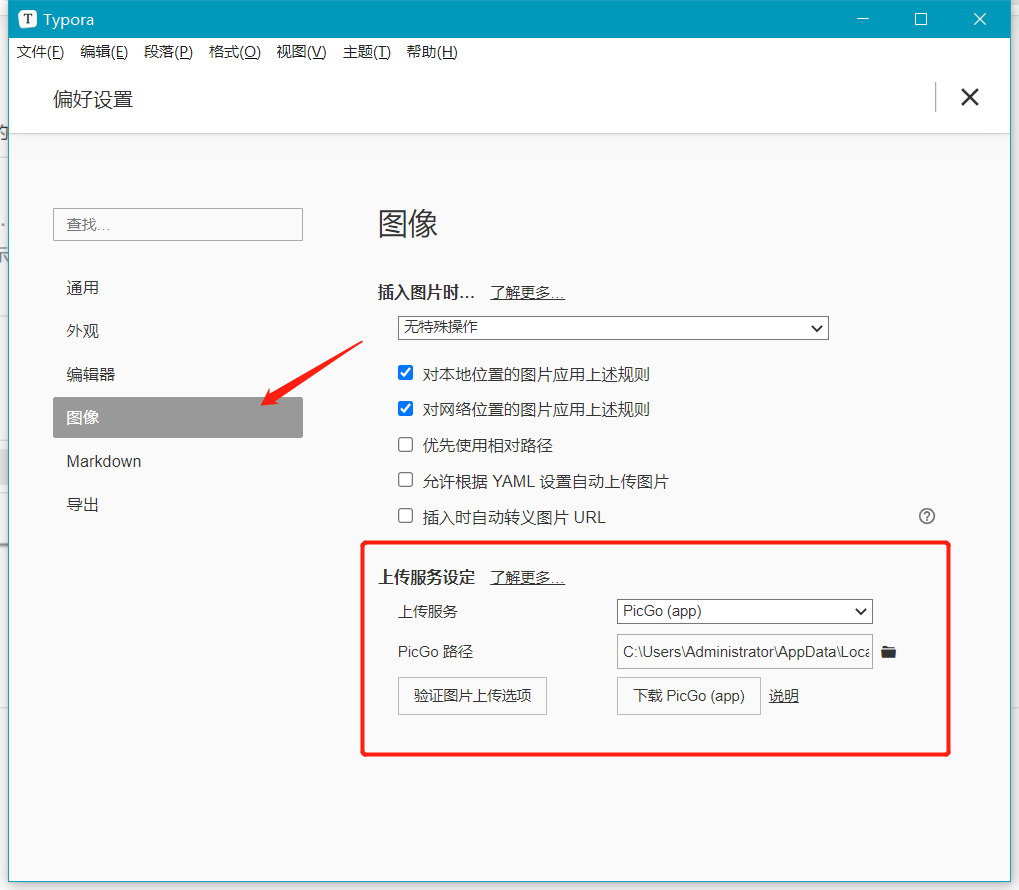Open 了解更多 link beside 上传服务设定

(527, 577)
